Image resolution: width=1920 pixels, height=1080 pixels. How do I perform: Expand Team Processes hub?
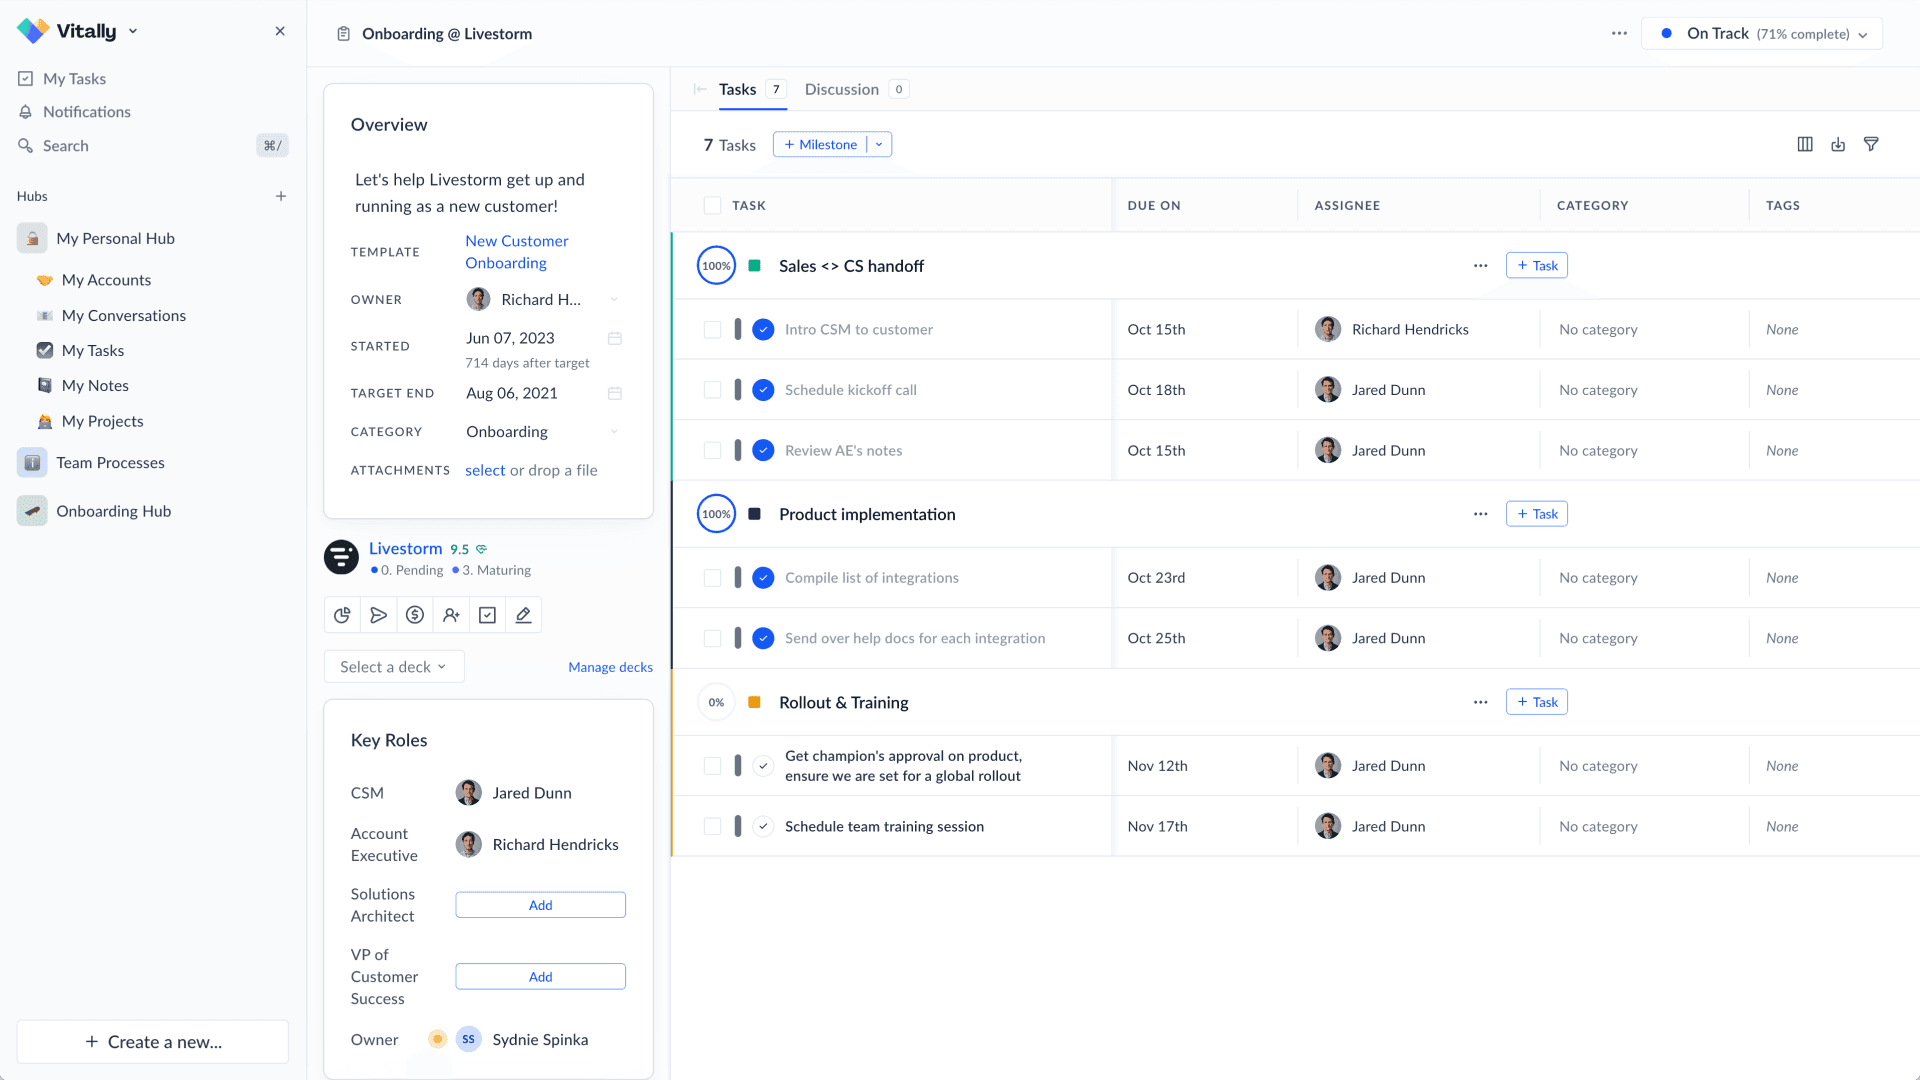[90, 463]
